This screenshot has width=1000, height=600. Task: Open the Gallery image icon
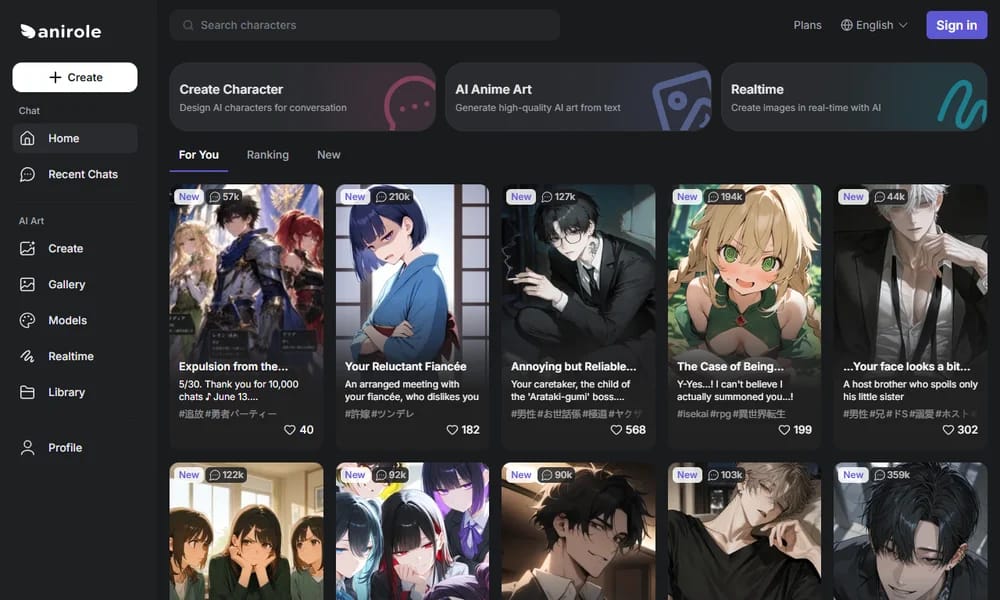[27, 284]
